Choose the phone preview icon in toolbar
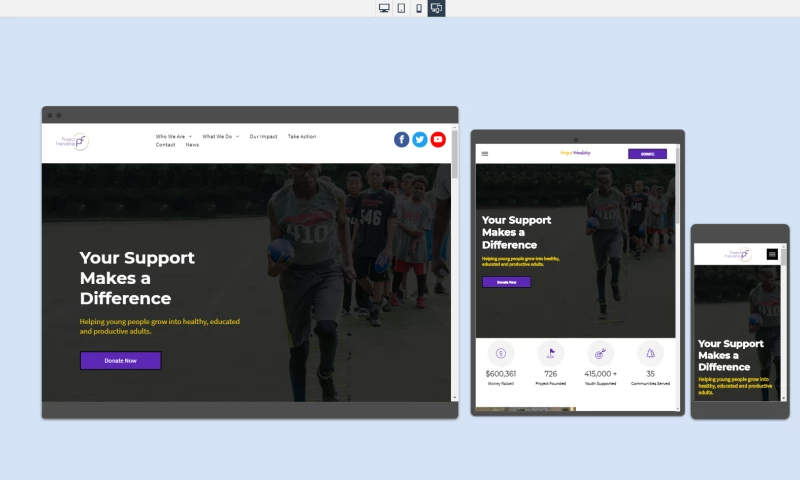800x480 pixels. 419,8
